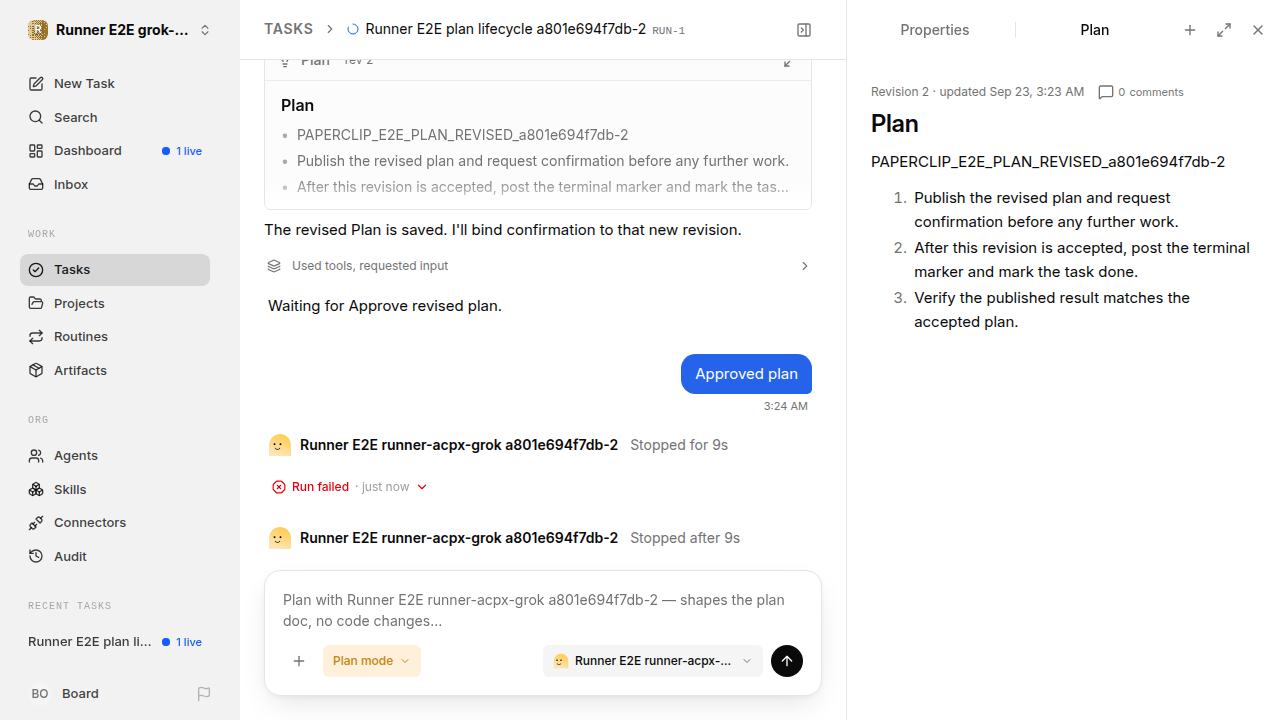
Task: Toggle the side panel layout icon
Action: point(804,30)
